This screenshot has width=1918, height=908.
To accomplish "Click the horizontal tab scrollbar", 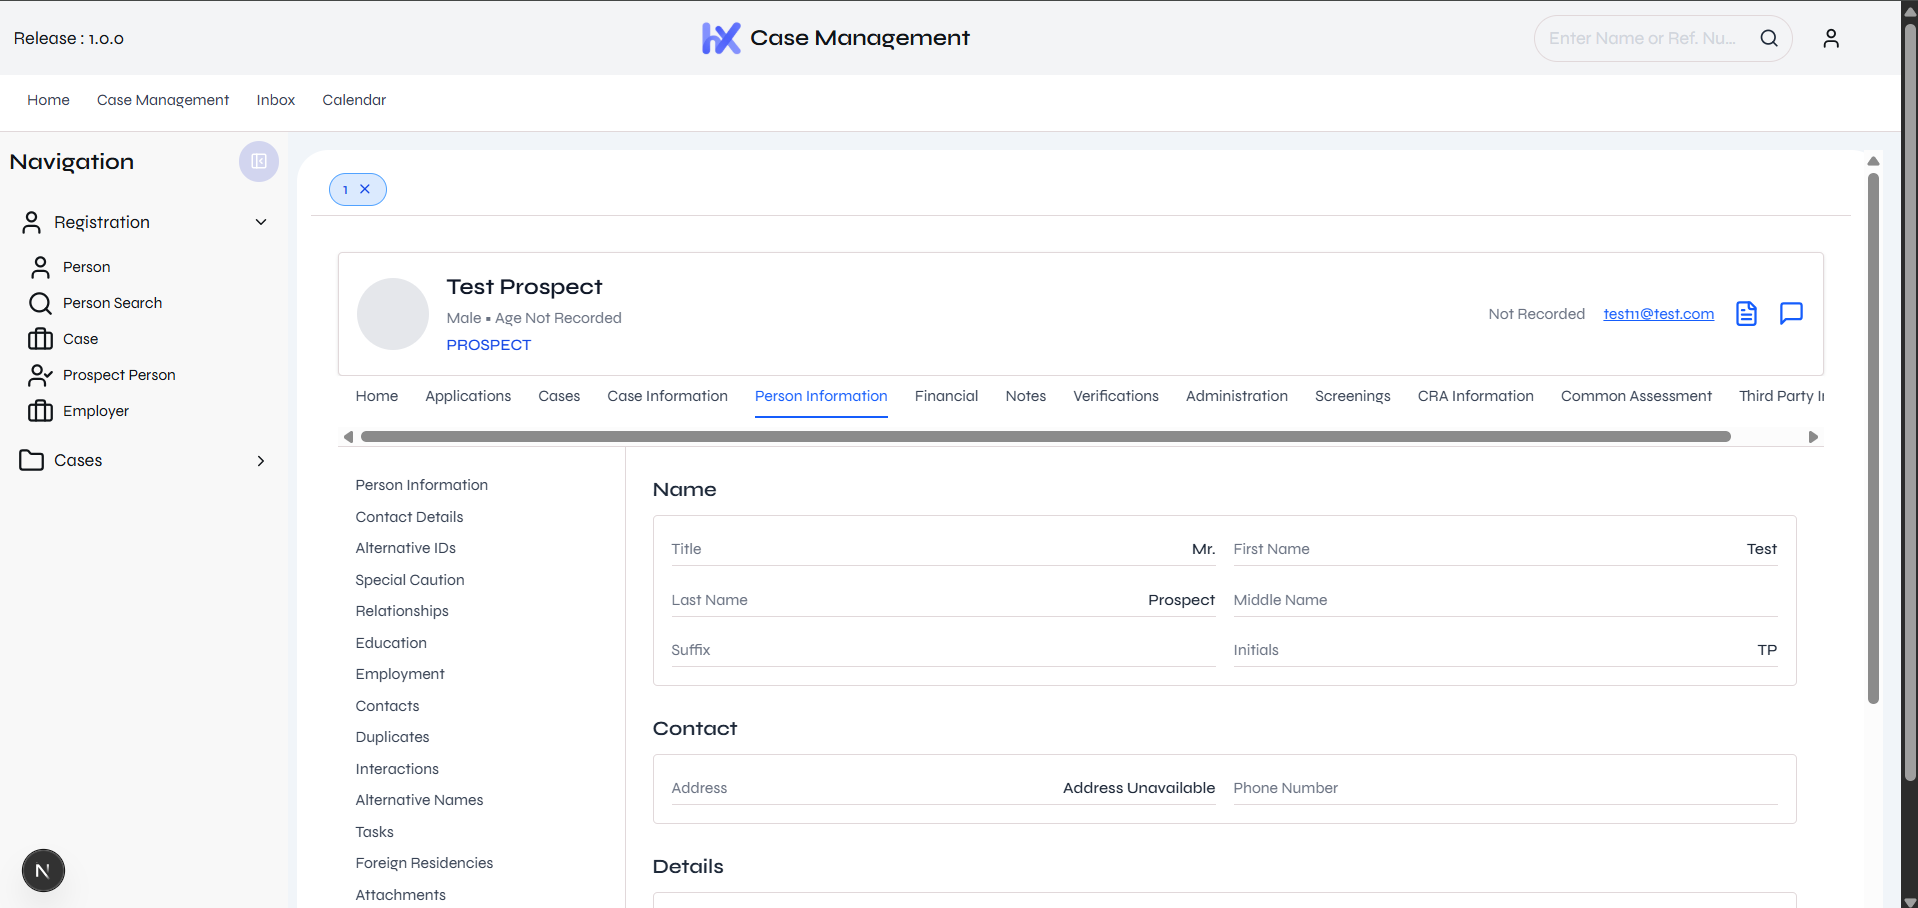I will tap(1045, 437).
